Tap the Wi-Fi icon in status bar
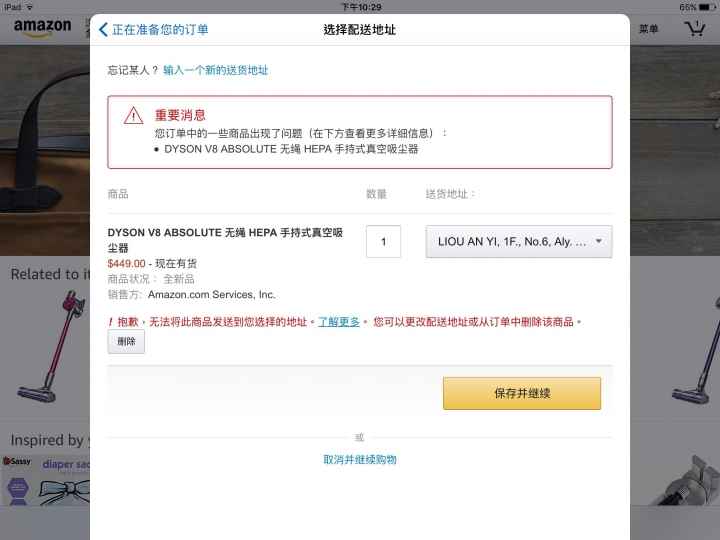 pyautogui.click(x=30, y=7)
